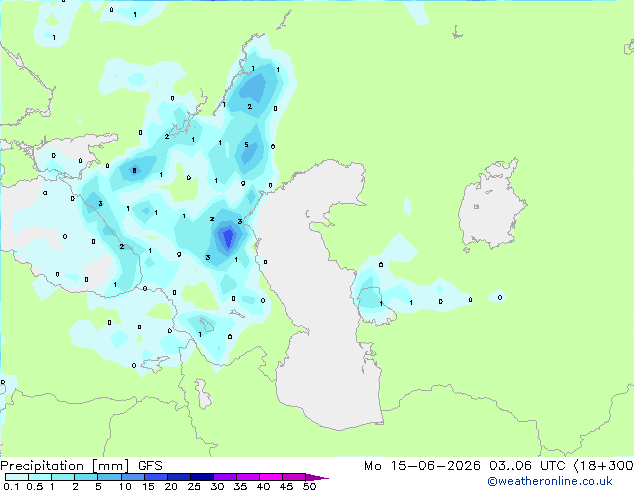
Task: Select the 40–45 mm magenta legend swatch
Action: coord(271,477)
